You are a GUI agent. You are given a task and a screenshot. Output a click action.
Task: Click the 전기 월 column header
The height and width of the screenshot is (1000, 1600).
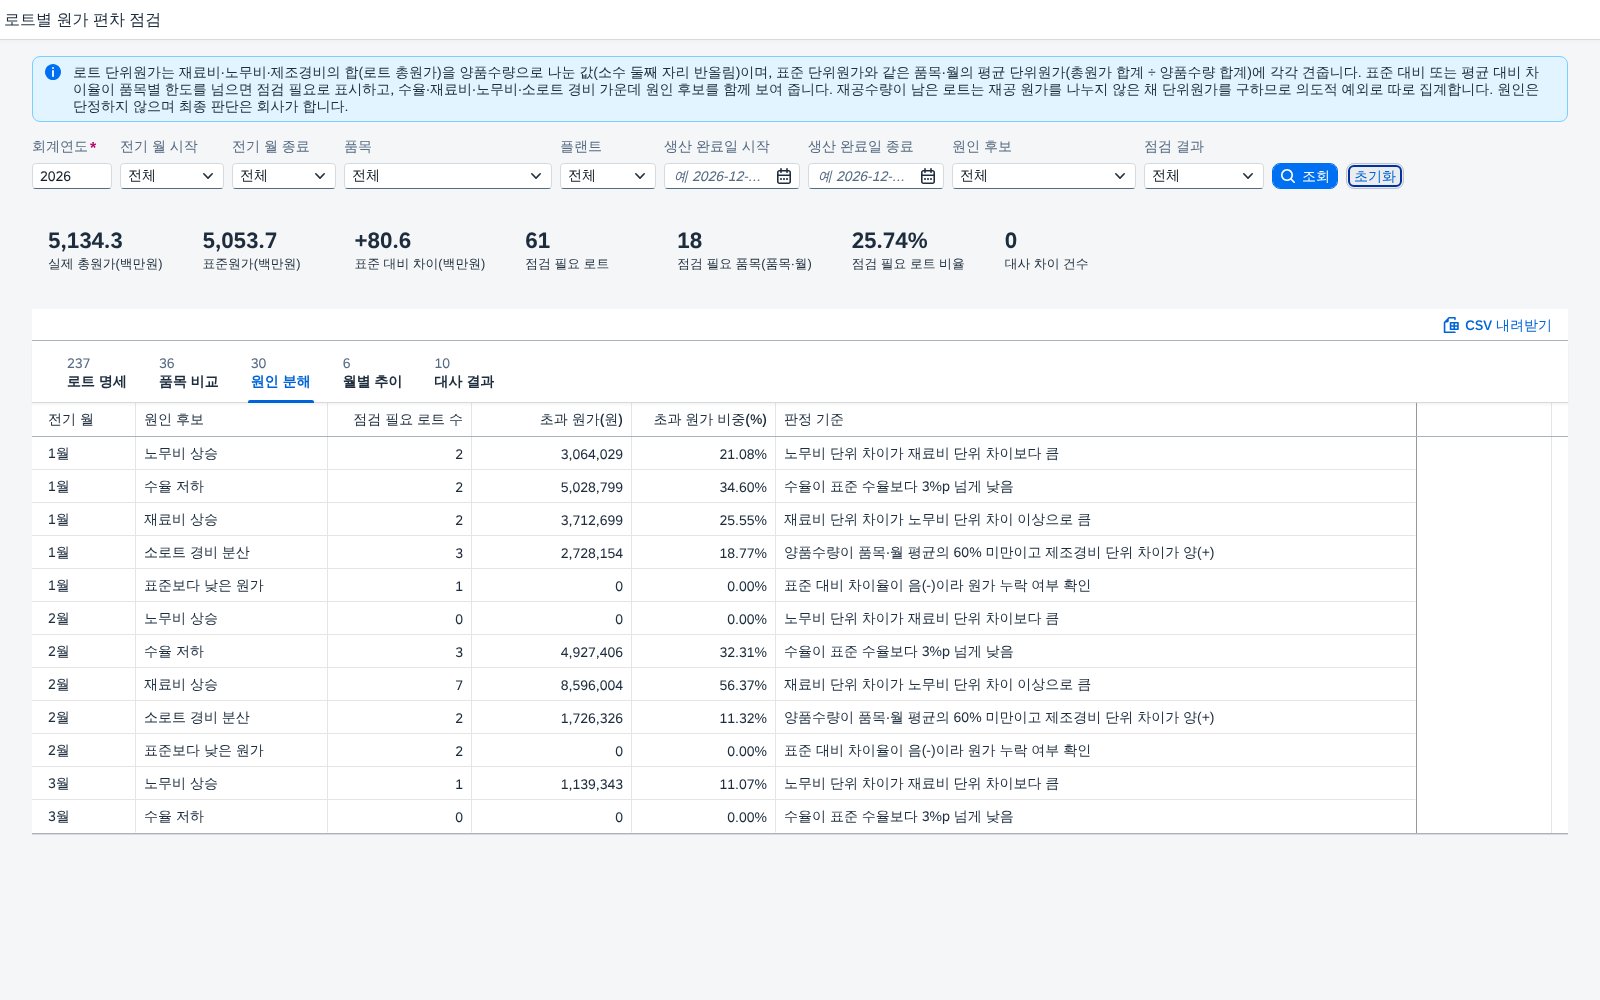click(83, 420)
